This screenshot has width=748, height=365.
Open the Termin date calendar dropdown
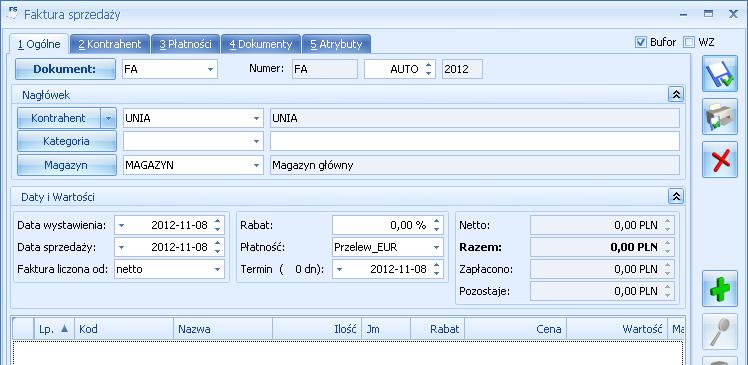click(x=339, y=269)
